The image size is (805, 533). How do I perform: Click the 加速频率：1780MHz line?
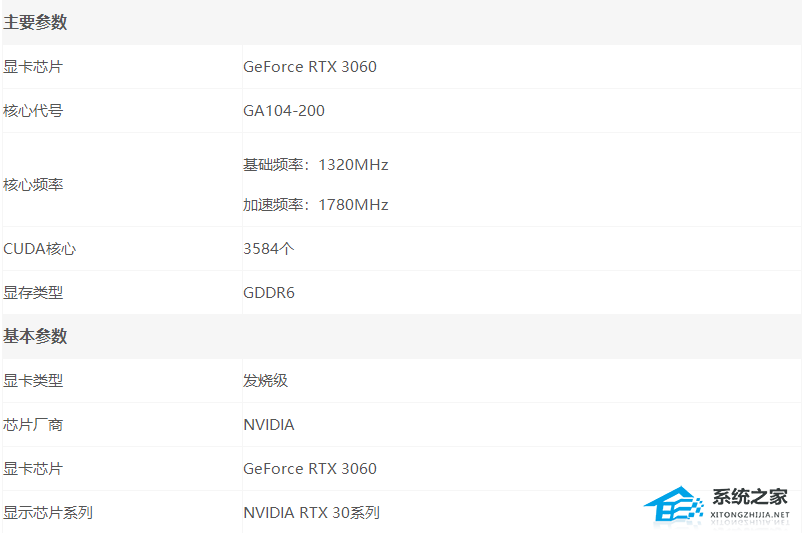315,205
